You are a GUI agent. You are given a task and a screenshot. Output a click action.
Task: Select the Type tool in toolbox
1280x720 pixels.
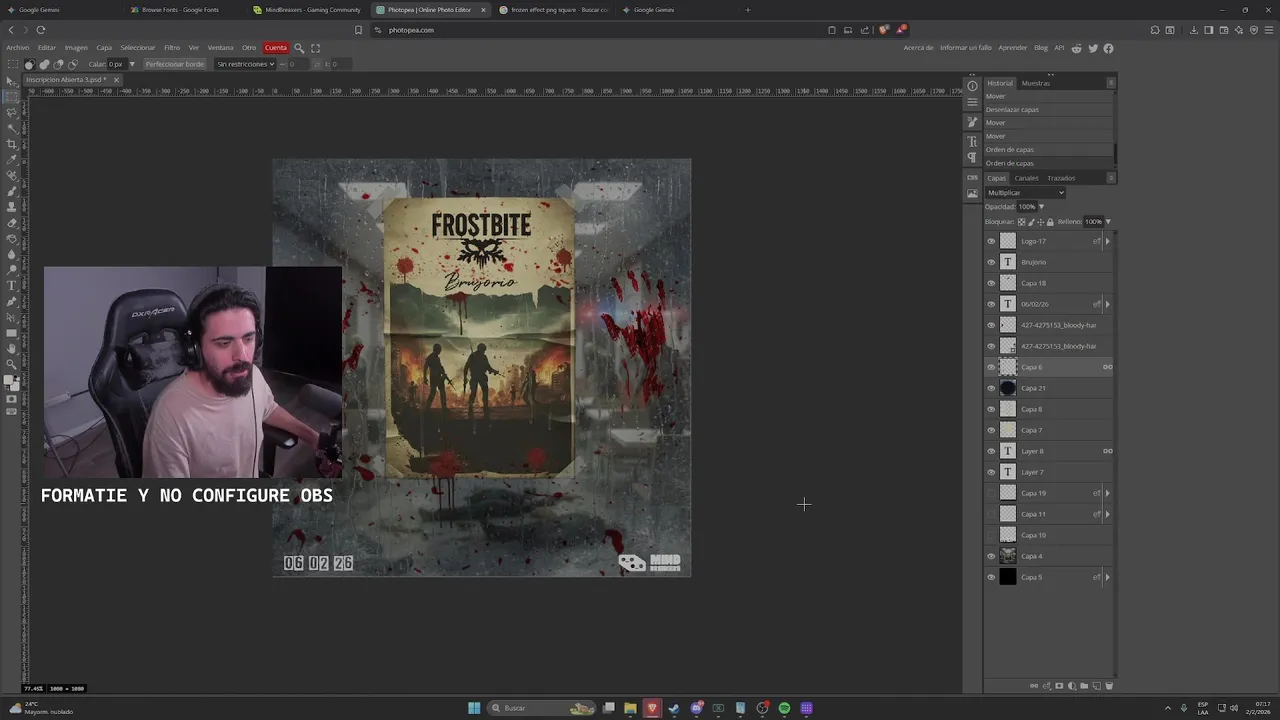(x=12, y=285)
